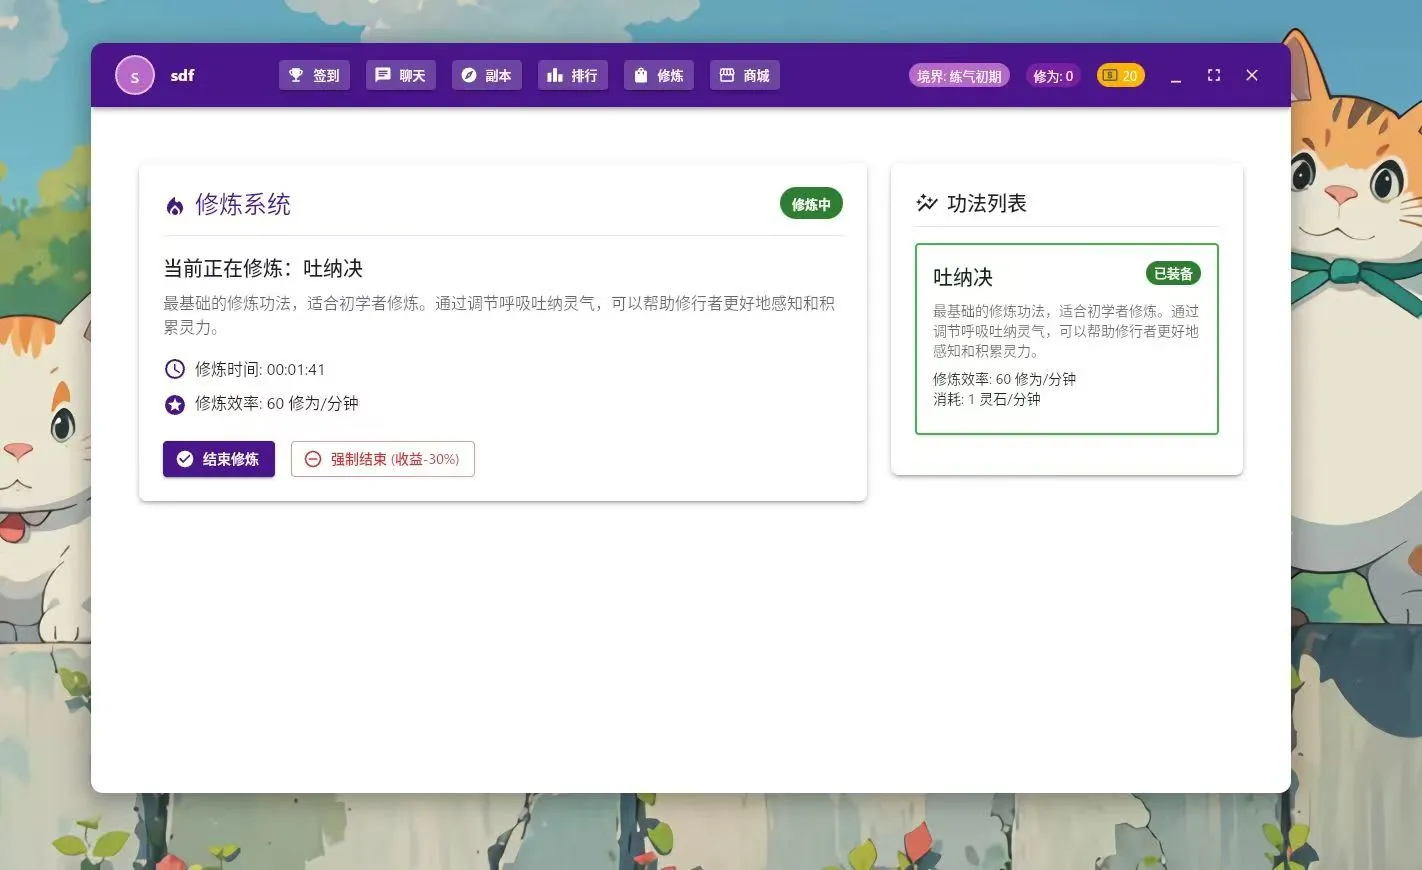The height and width of the screenshot is (870, 1422).
Task: Open the 签到 check-in page
Action: [x=314, y=76]
